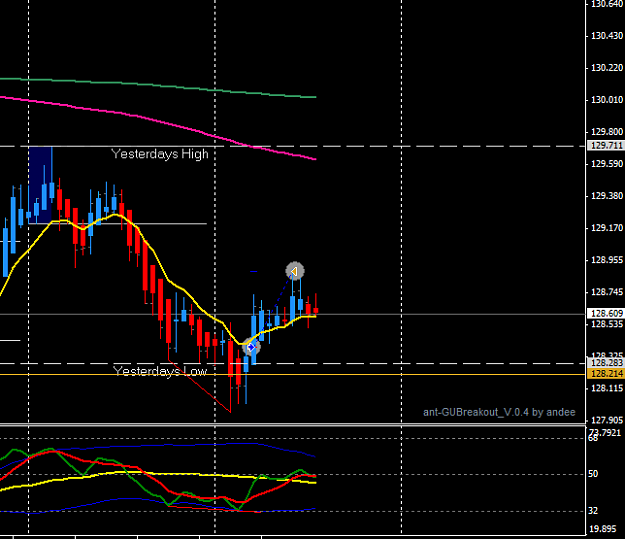
Task: Click the 'Yesterdays Low' line label
Action: (x=160, y=371)
